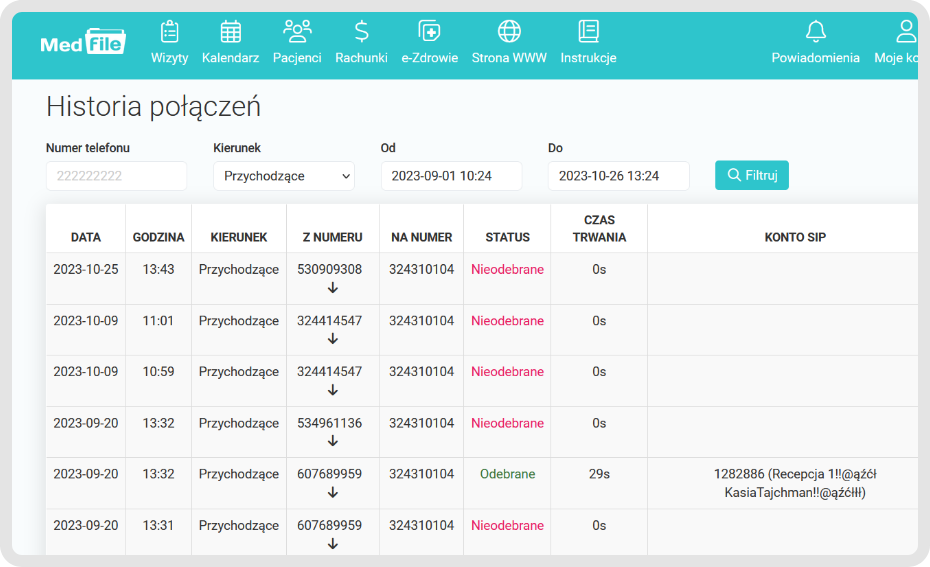Open the Wizyty clipboard icon
The width and height of the screenshot is (930, 567).
(x=169, y=31)
